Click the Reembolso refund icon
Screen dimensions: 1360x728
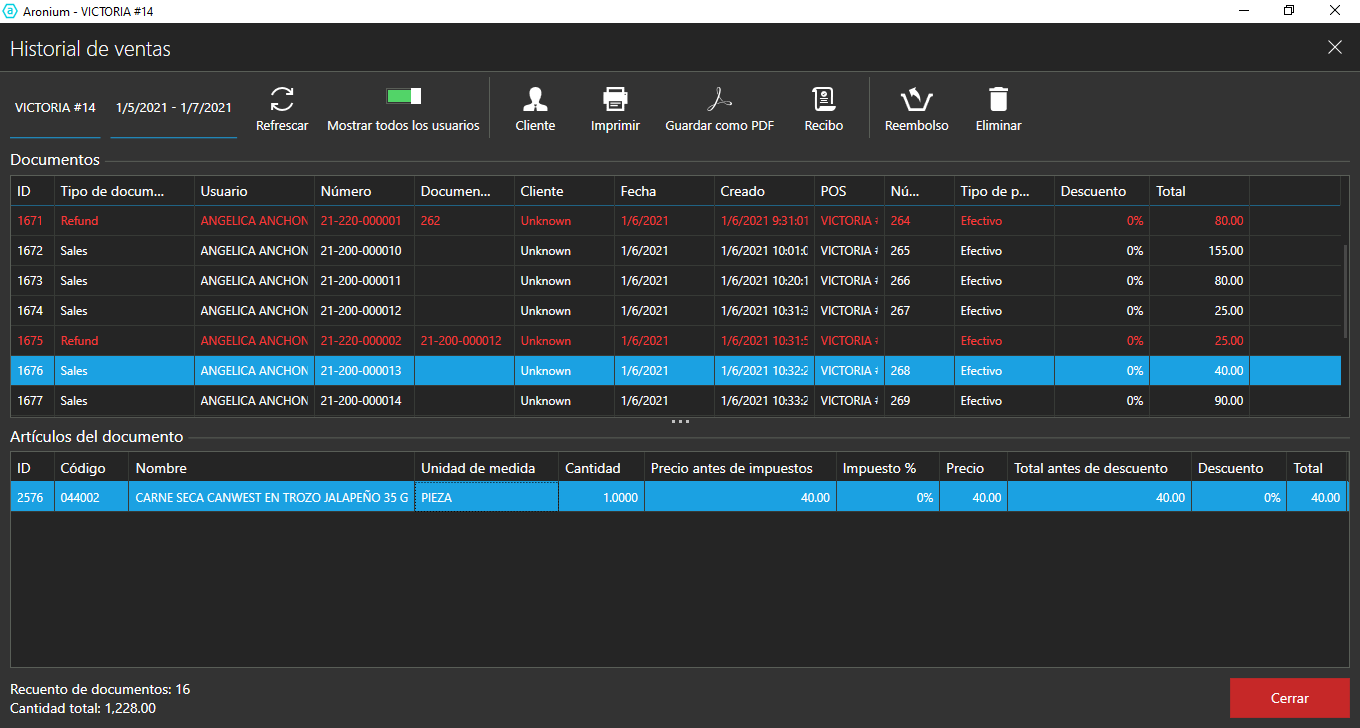[916, 99]
